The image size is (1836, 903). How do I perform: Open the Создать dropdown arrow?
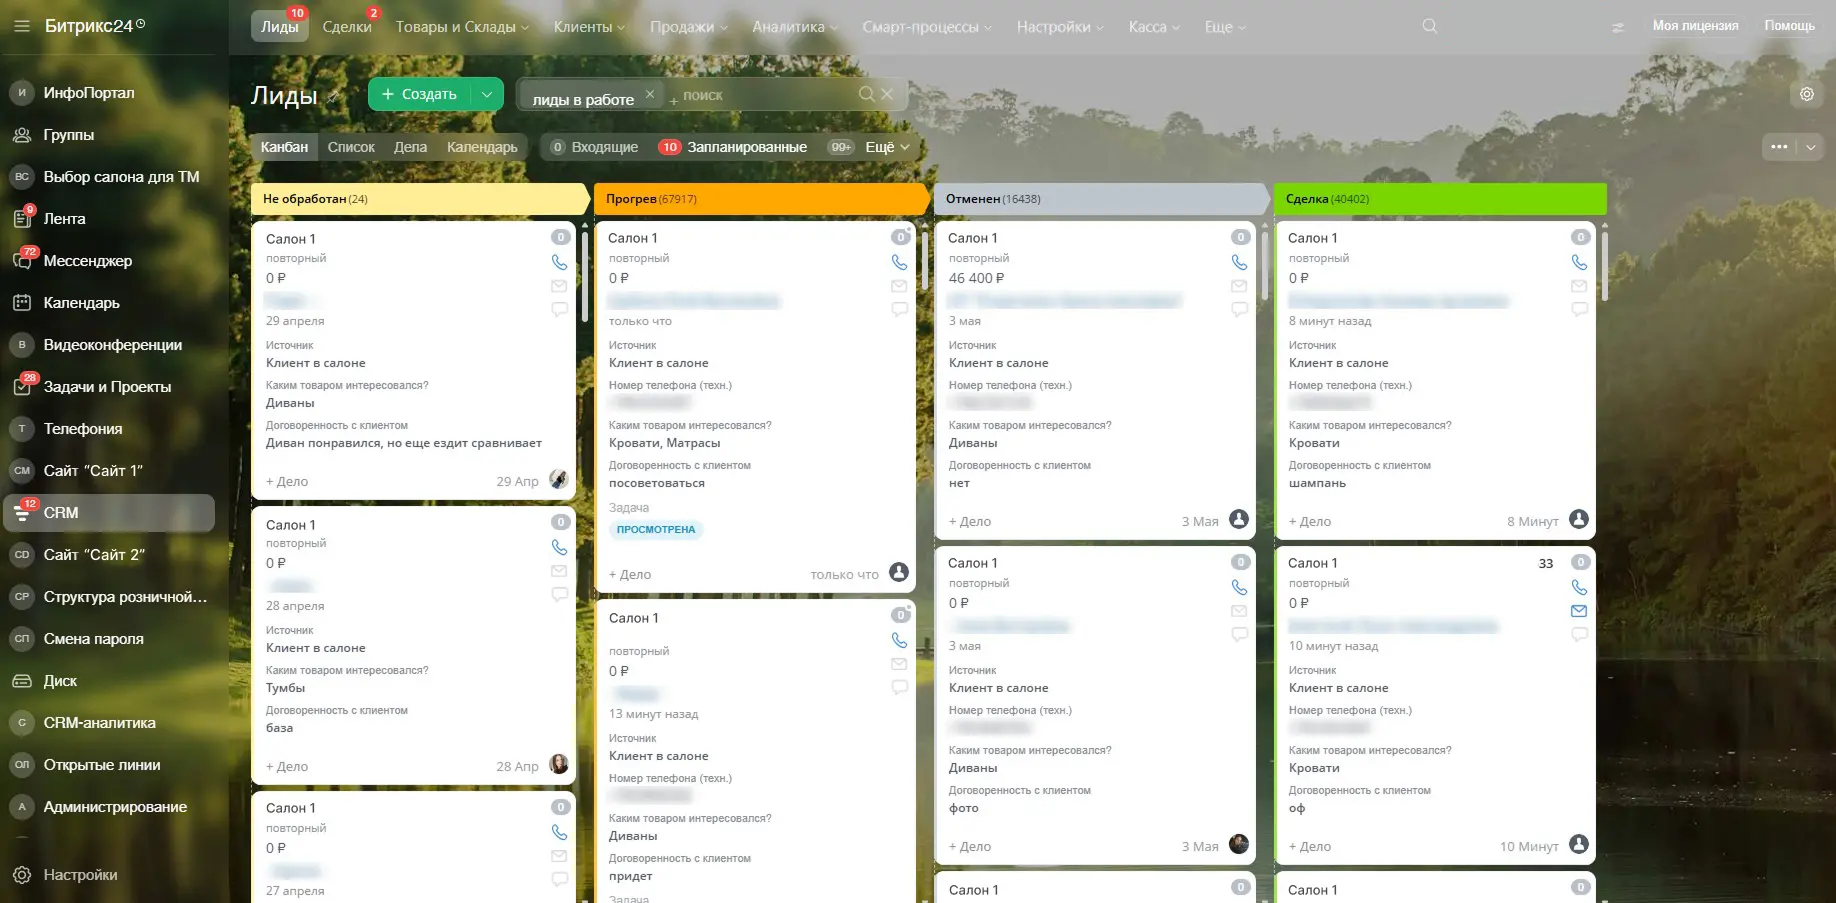tap(487, 94)
